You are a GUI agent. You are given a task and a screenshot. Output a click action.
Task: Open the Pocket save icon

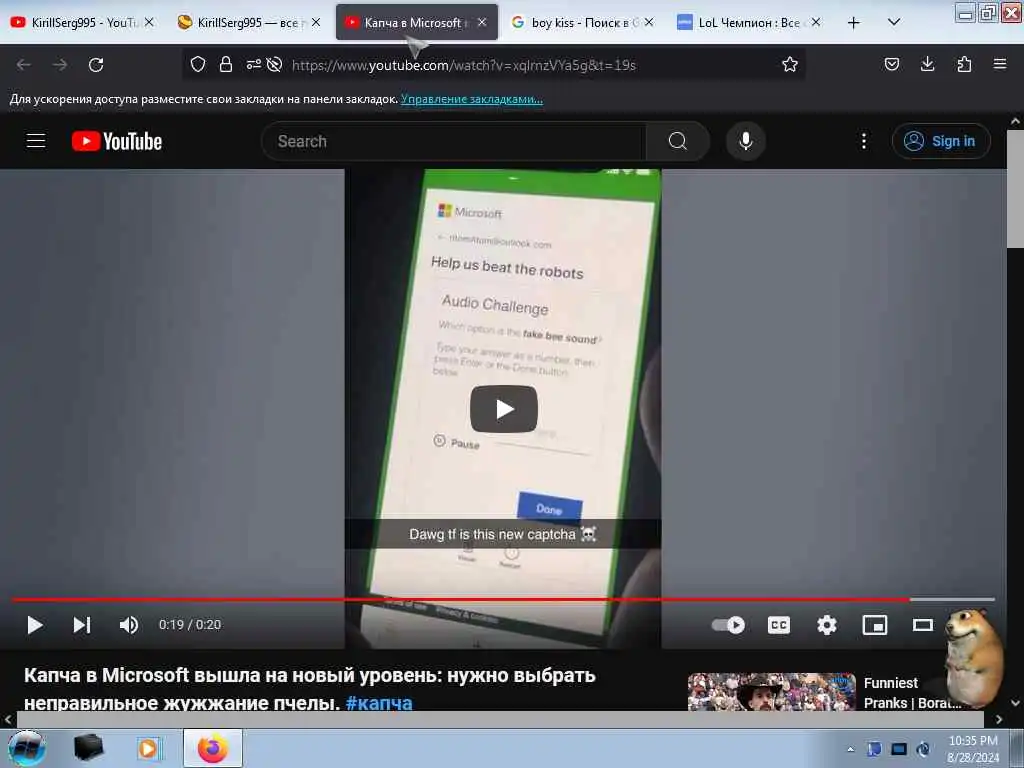[x=891, y=64]
